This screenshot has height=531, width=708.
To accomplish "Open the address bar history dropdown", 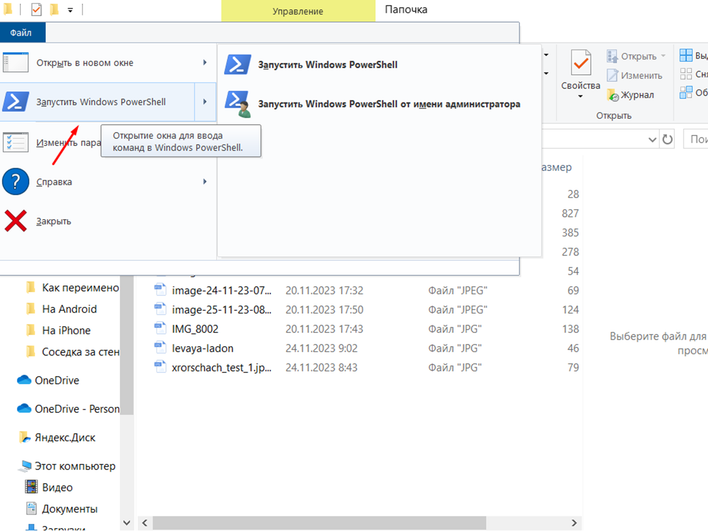I will point(652,140).
